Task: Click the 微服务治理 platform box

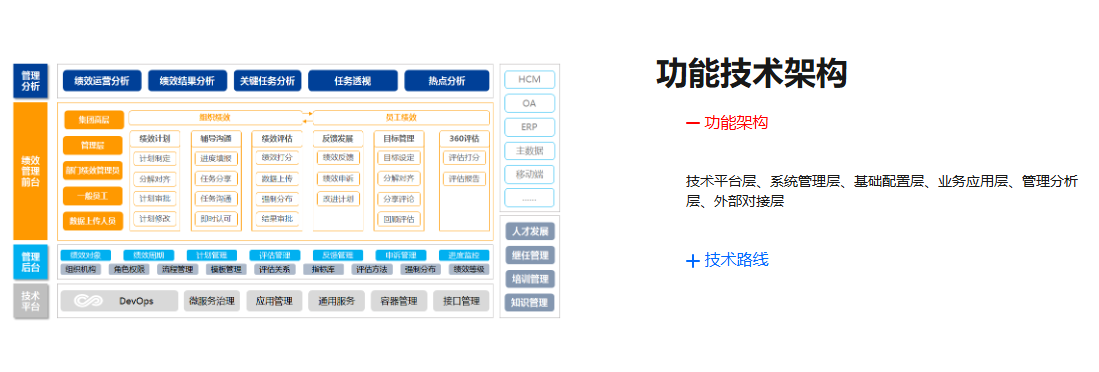Action: pyautogui.click(x=212, y=301)
